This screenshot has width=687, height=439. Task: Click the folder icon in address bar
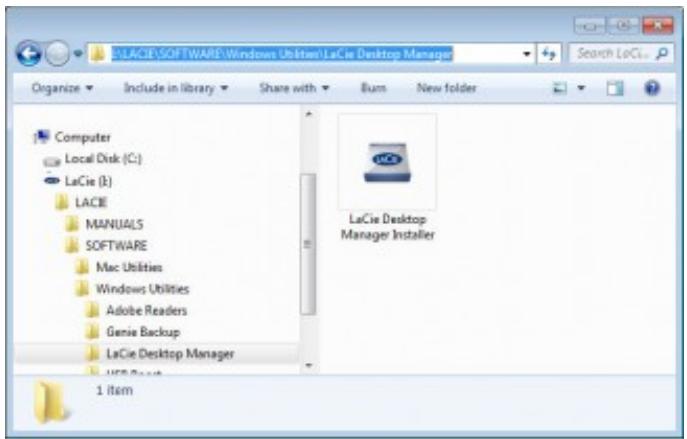tap(98, 54)
